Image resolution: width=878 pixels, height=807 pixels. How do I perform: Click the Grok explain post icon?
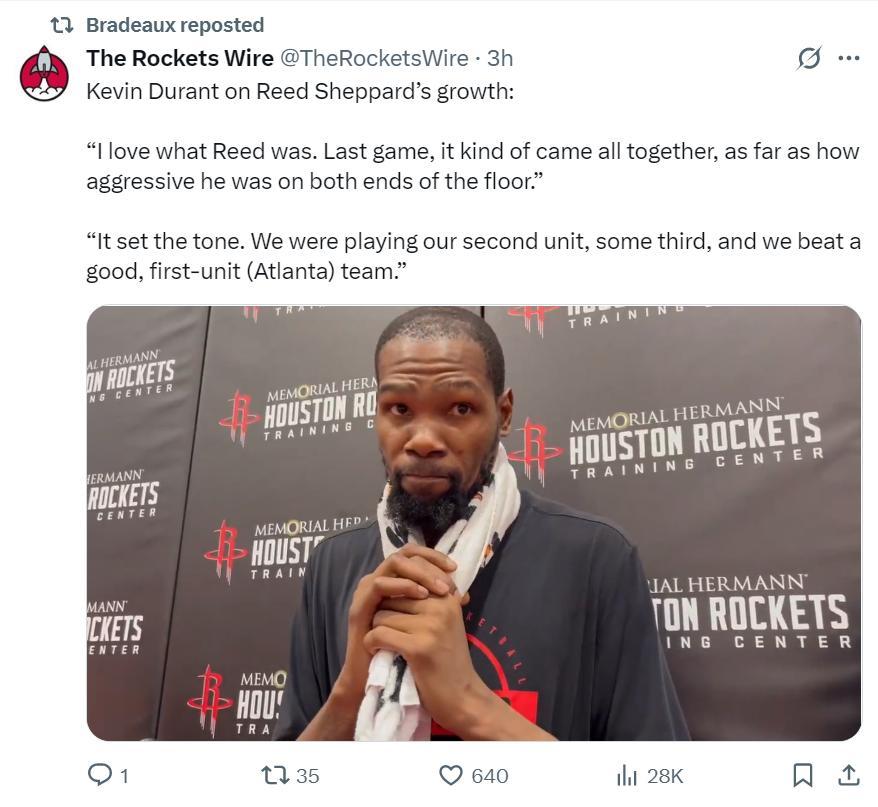(808, 59)
